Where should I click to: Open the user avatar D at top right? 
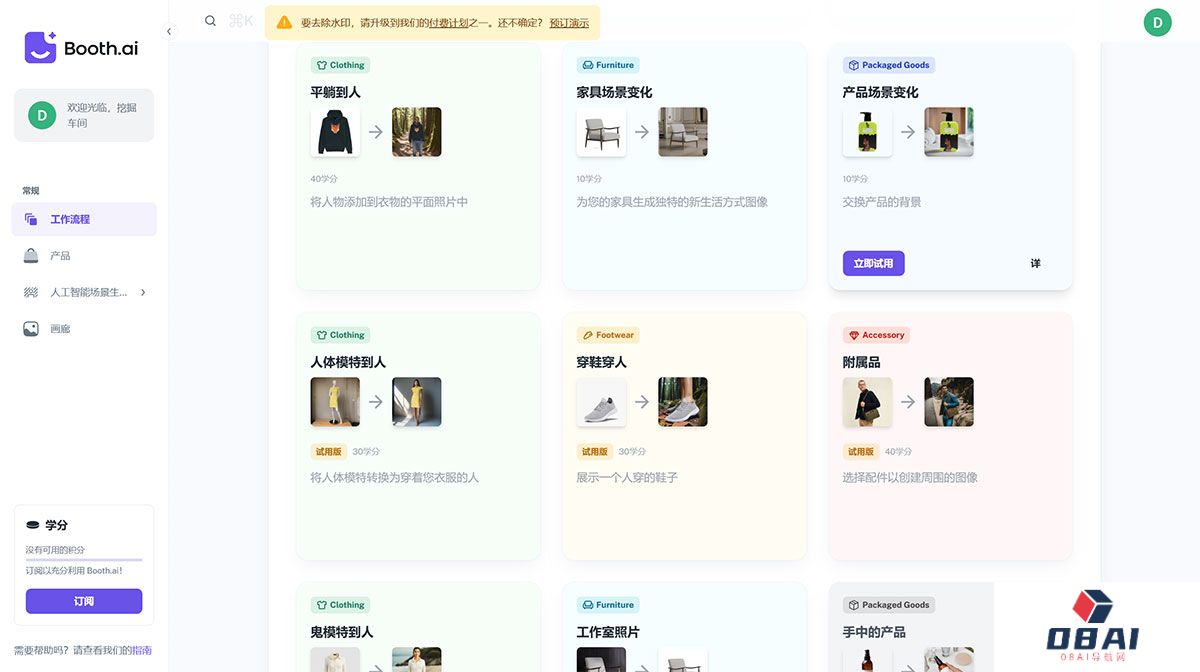[1157, 22]
